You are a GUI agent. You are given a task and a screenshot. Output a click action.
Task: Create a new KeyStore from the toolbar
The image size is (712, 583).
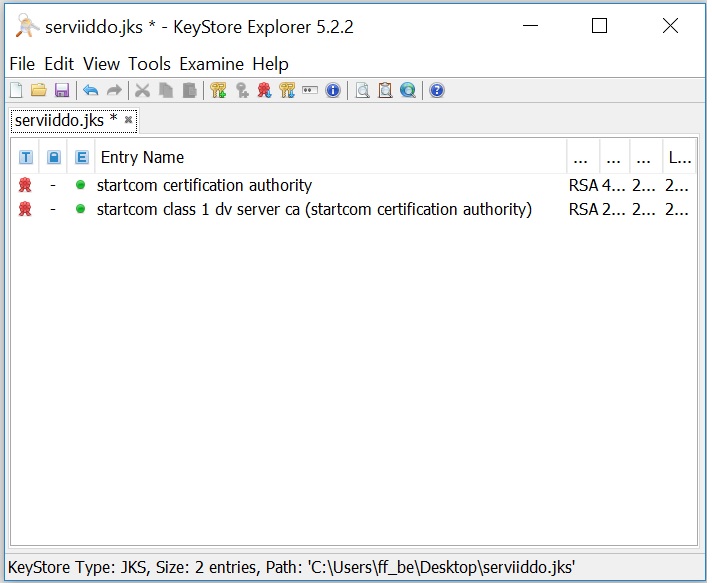pos(15,91)
